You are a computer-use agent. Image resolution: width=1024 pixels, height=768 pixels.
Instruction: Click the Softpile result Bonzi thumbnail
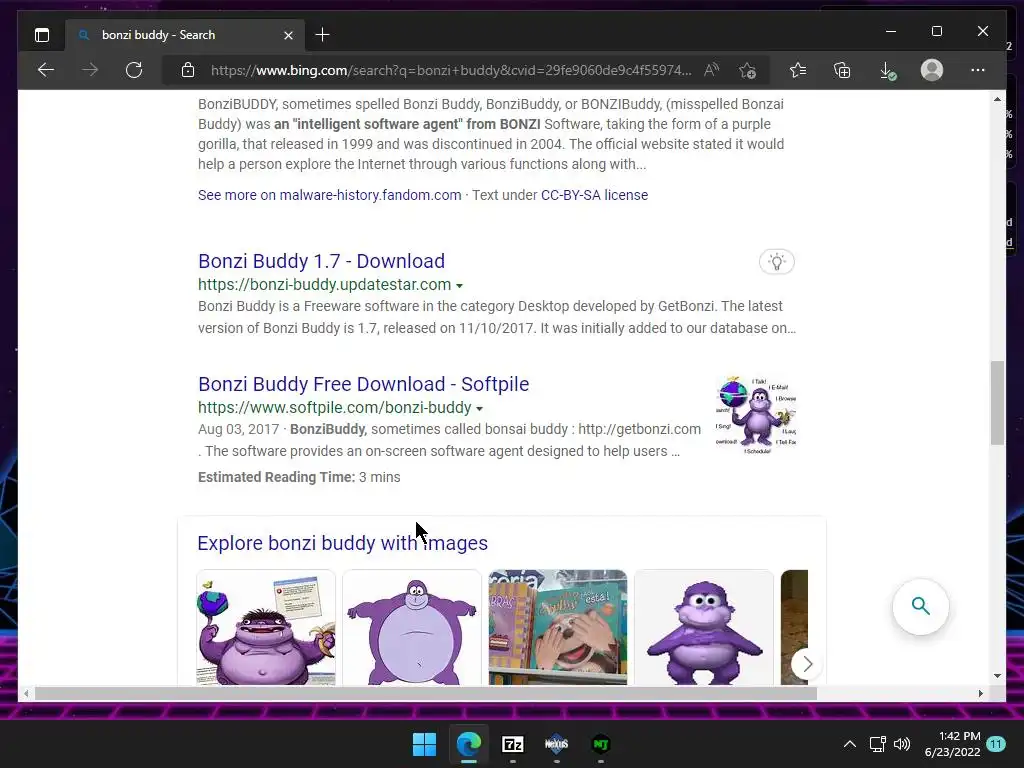(x=756, y=414)
